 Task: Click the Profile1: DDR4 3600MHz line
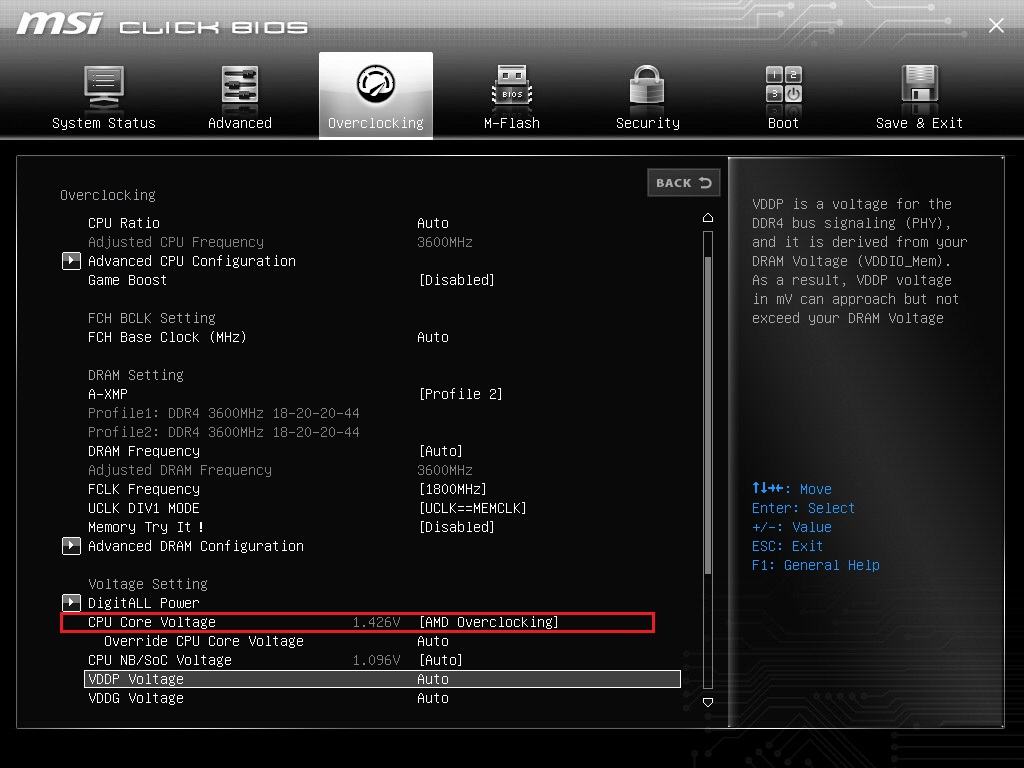[x=223, y=413]
